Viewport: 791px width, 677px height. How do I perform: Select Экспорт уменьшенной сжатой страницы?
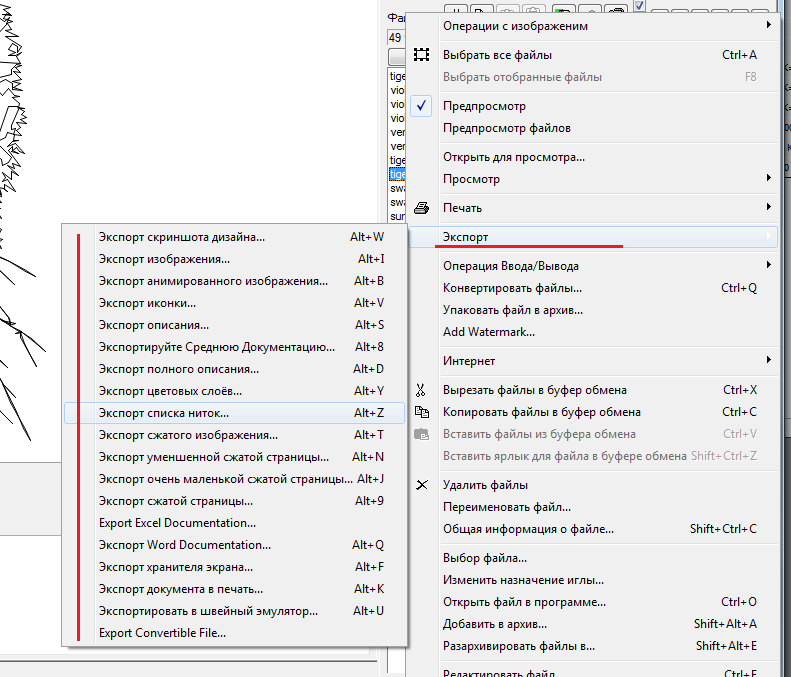point(235,457)
